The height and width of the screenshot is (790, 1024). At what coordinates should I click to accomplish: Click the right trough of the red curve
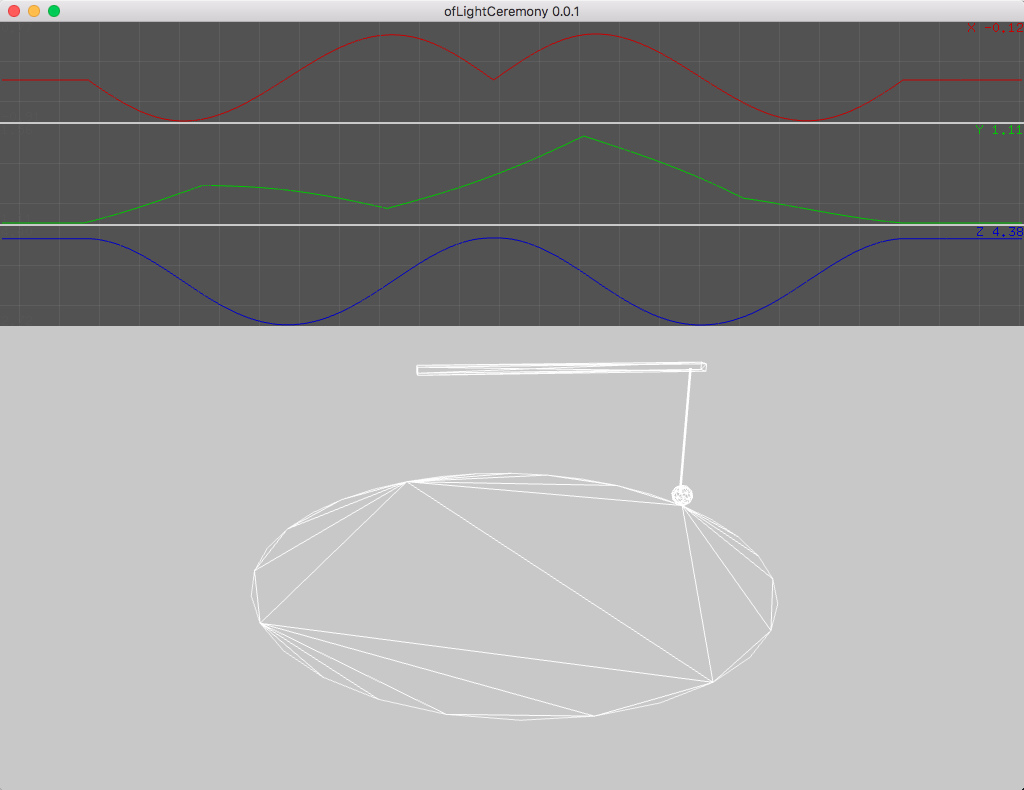pyautogui.click(x=810, y=121)
